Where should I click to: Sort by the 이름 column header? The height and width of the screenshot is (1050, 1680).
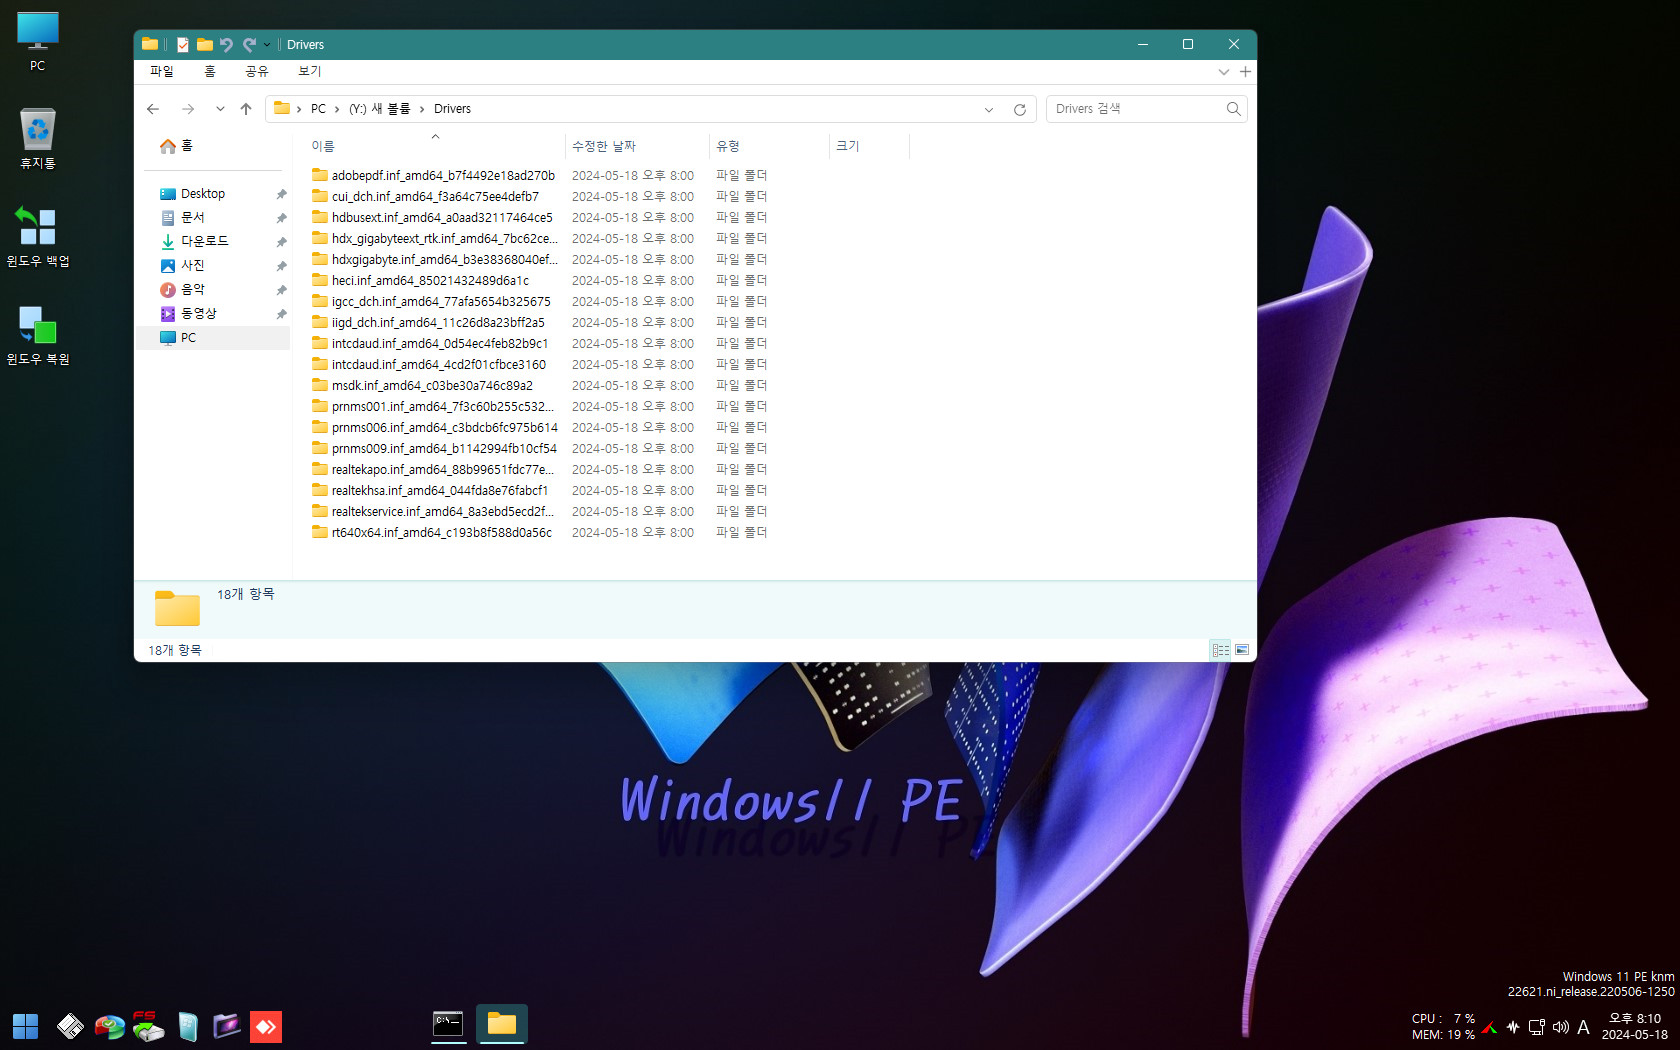point(434,146)
